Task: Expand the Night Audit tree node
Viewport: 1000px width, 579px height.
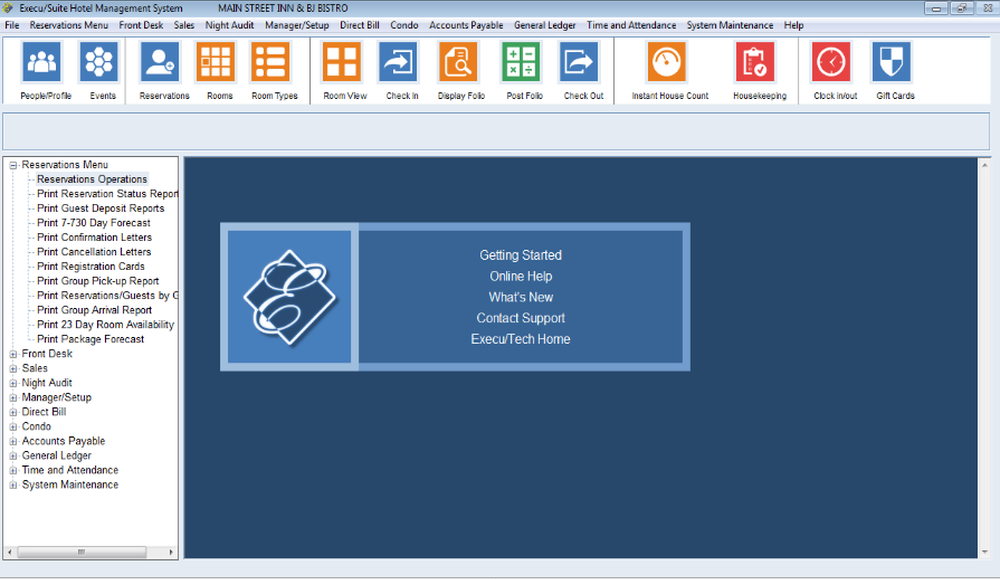Action: click(x=13, y=383)
